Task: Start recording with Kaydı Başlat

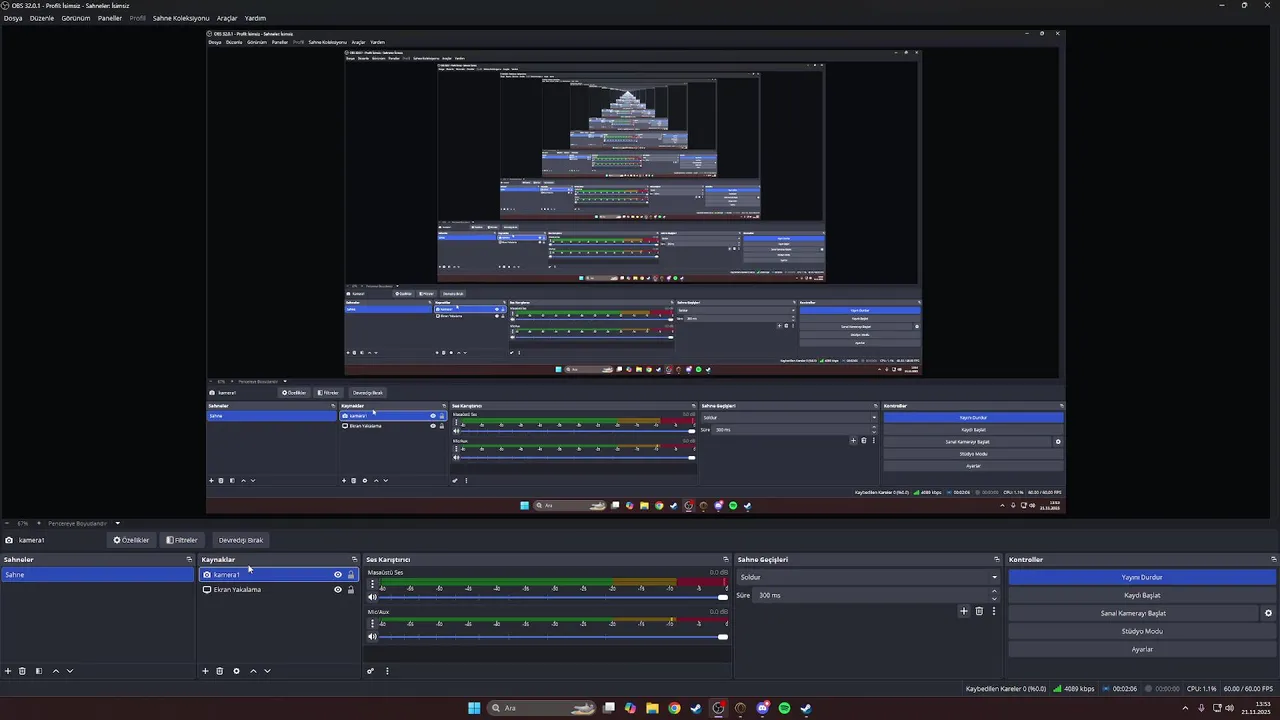Action: click(x=1142, y=595)
